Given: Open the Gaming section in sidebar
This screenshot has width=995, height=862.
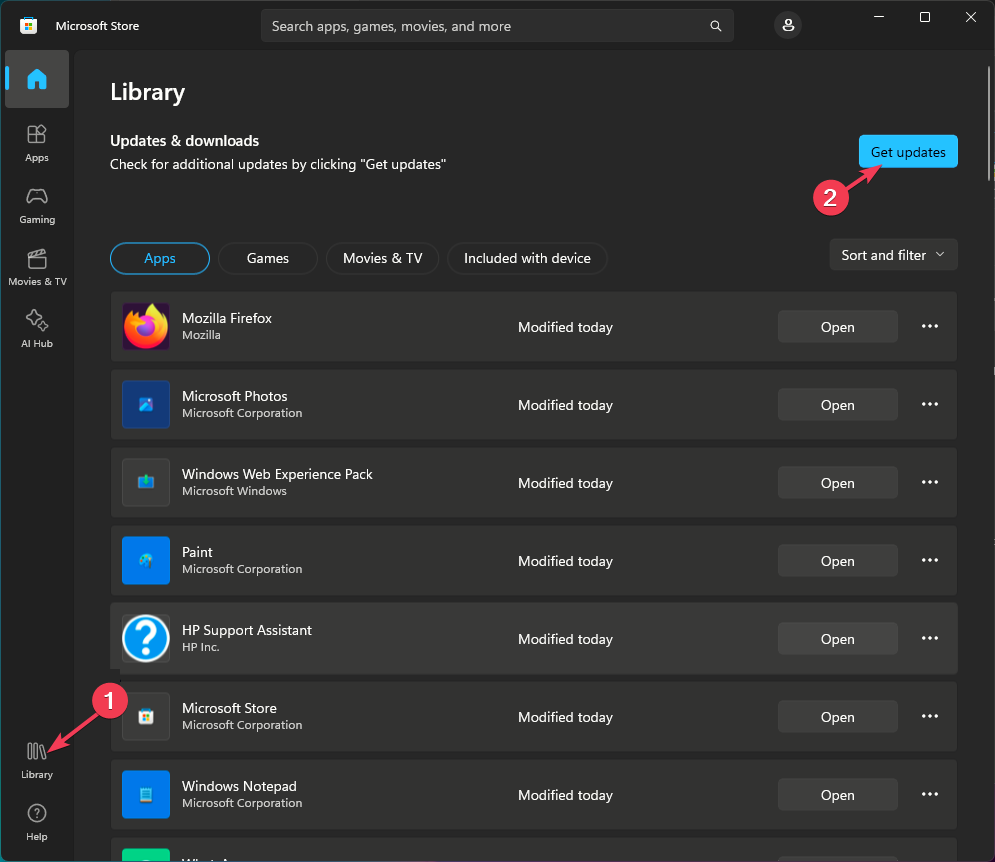Looking at the screenshot, I should click(x=37, y=206).
